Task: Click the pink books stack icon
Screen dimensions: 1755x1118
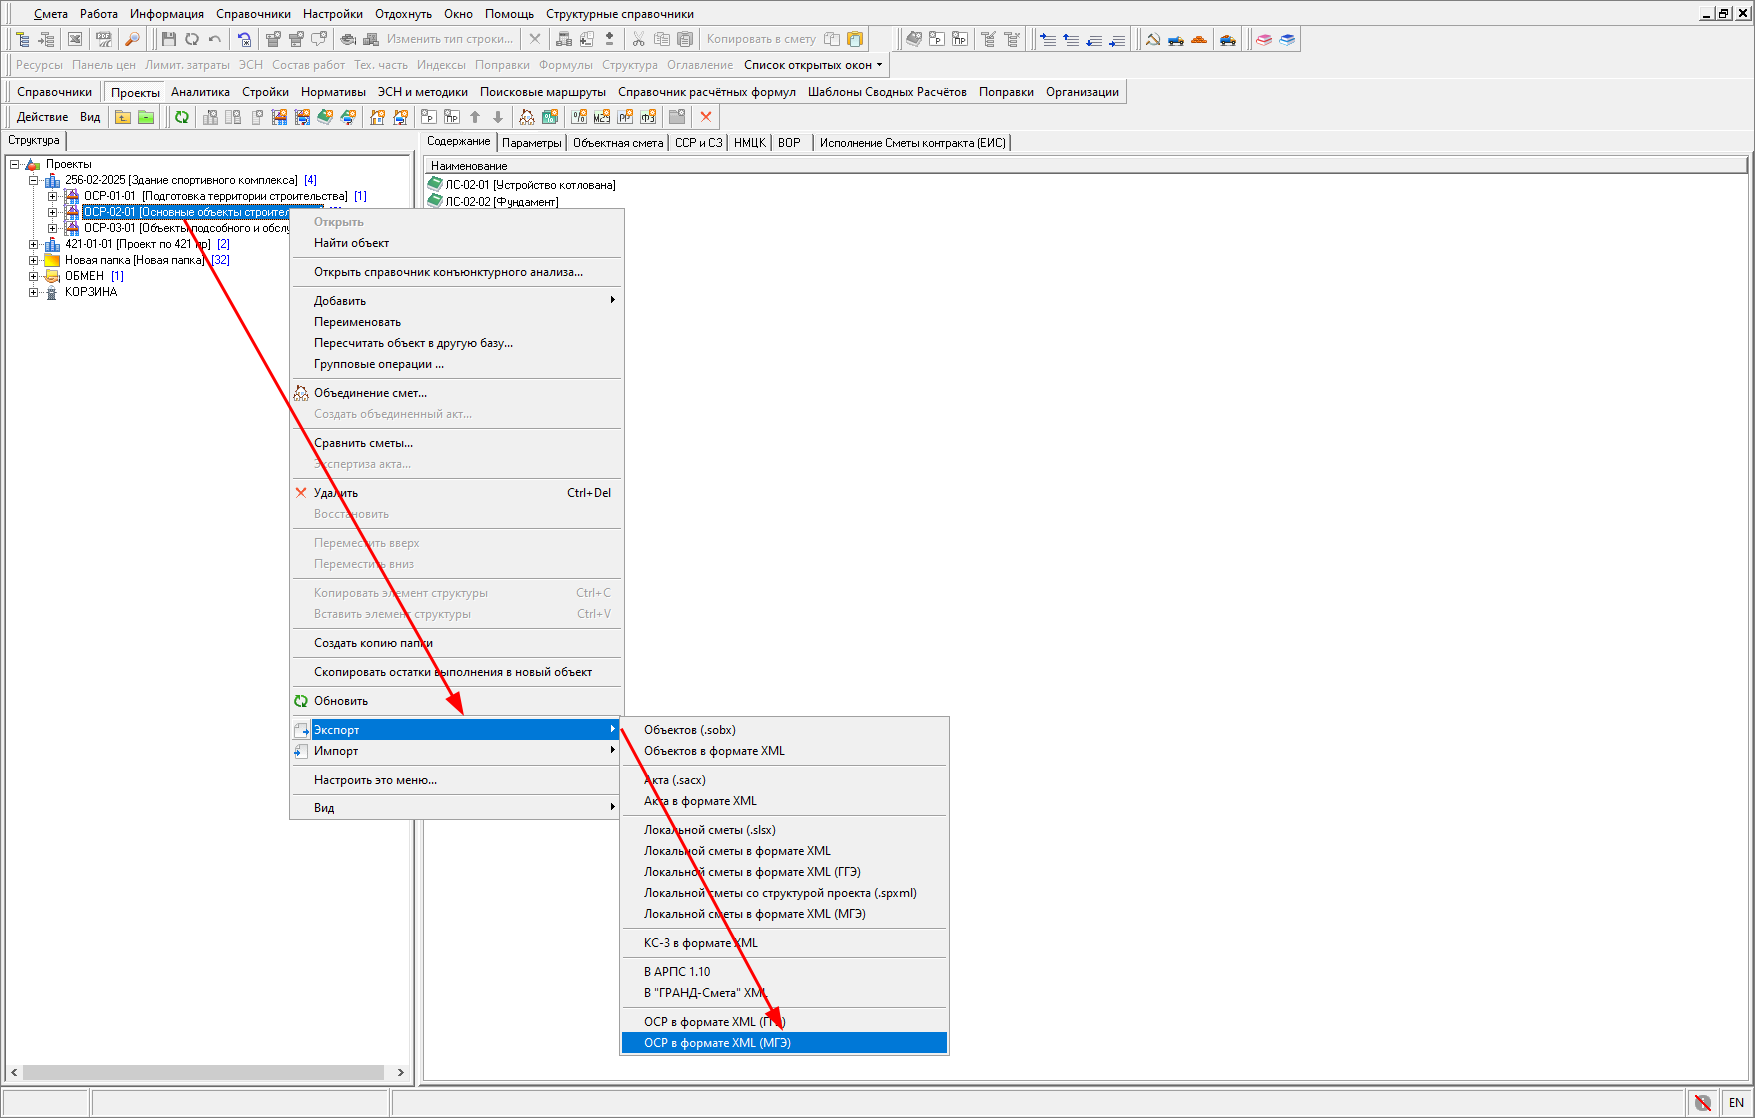Action: 1264,39
